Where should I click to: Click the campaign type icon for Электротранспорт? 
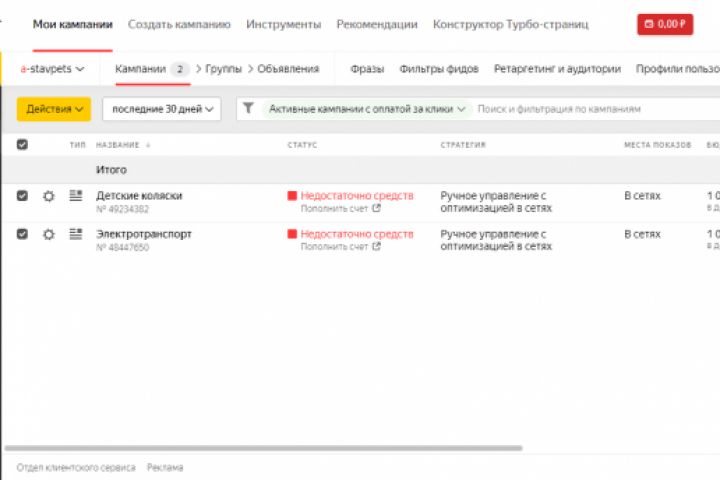click(75, 234)
